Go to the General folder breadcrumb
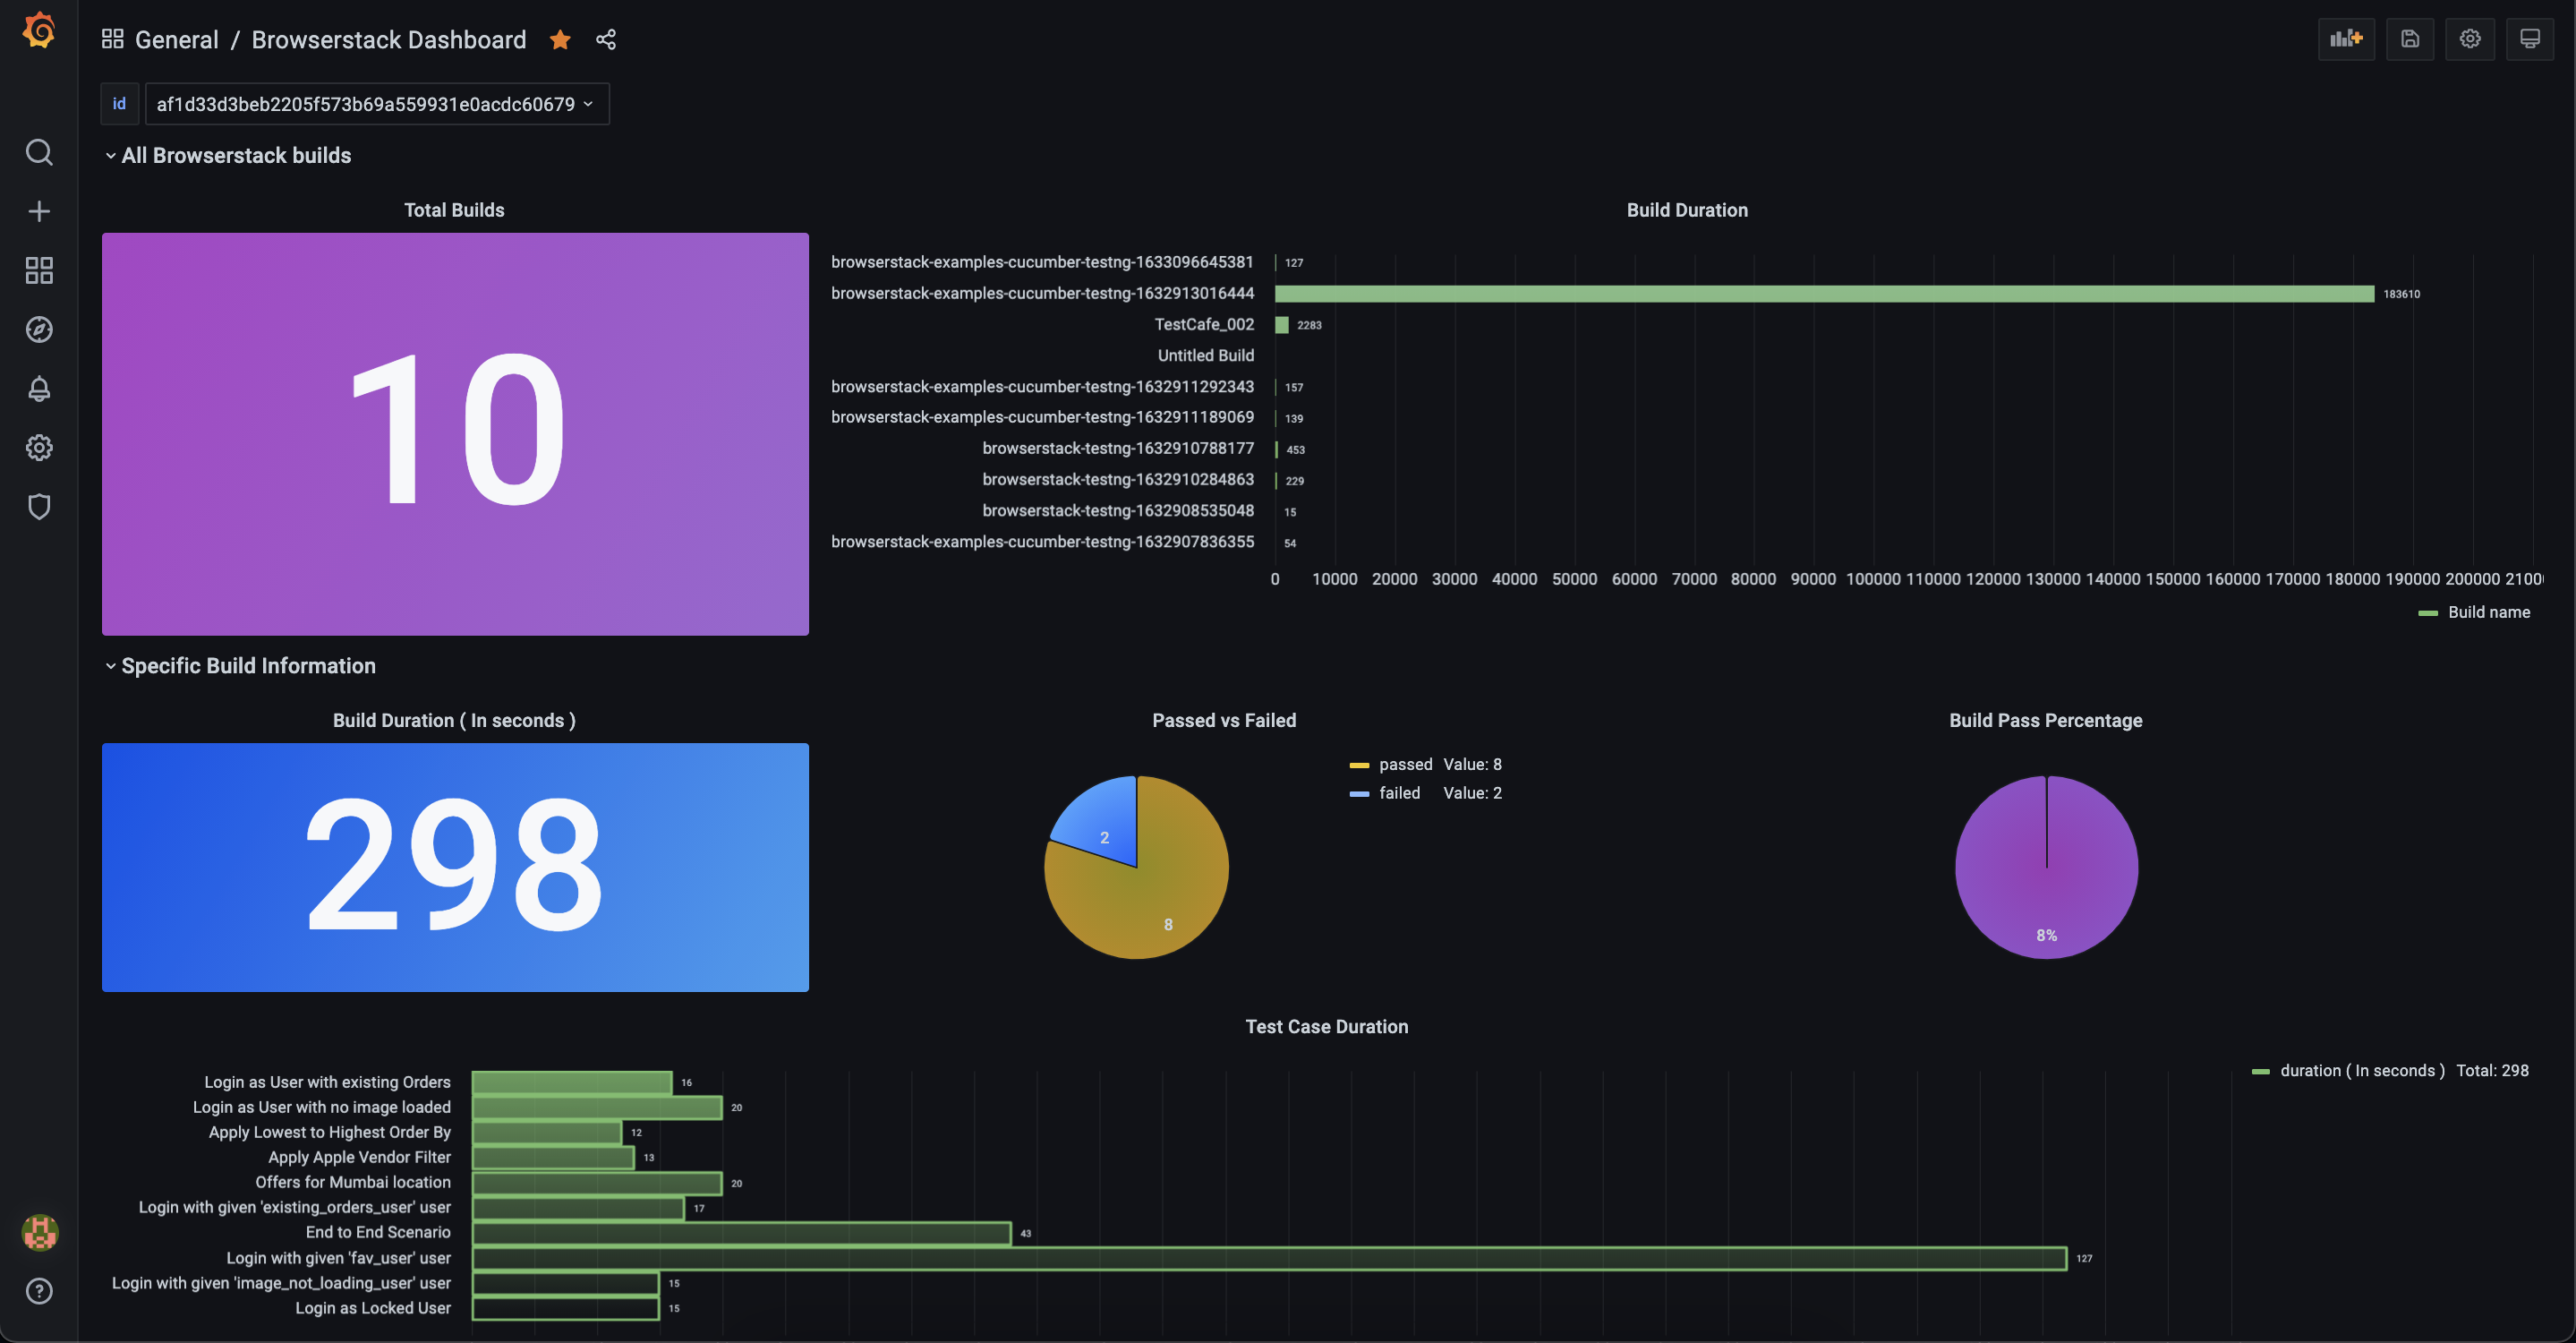 coord(176,40)
